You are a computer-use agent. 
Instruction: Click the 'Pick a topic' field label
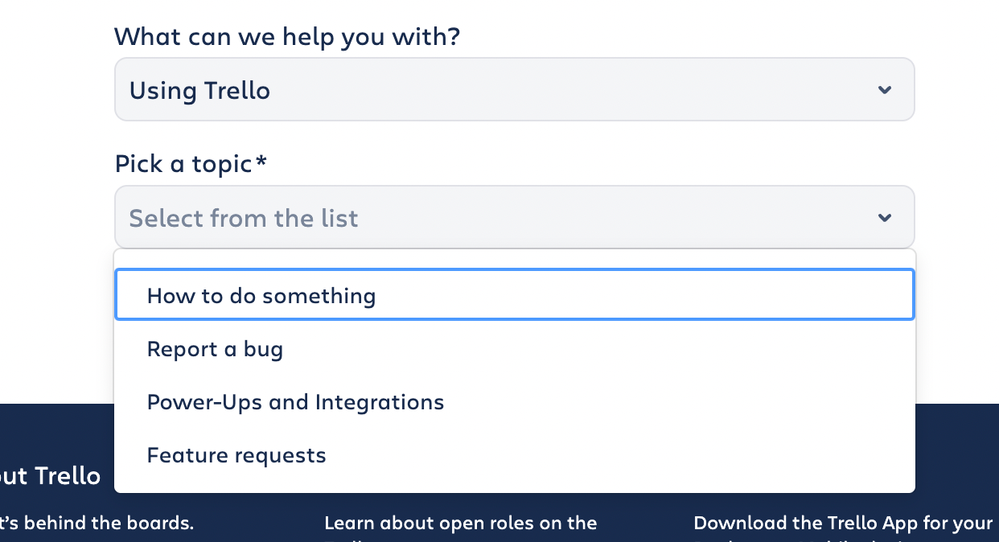point(183,164)
